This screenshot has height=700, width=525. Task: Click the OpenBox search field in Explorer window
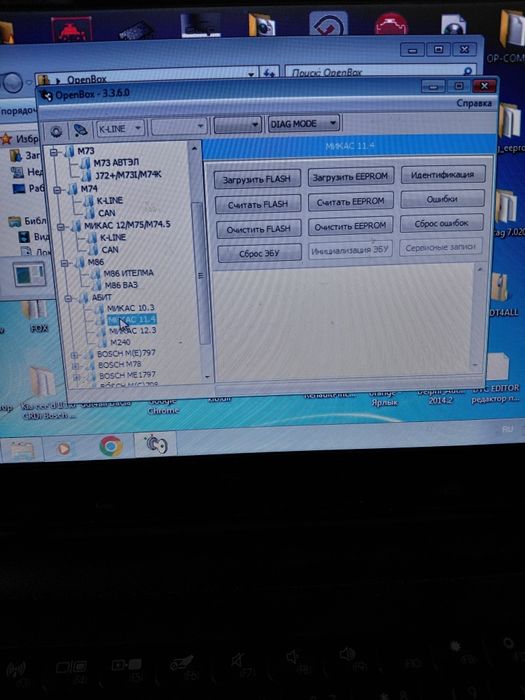click(x=379, y=72)
